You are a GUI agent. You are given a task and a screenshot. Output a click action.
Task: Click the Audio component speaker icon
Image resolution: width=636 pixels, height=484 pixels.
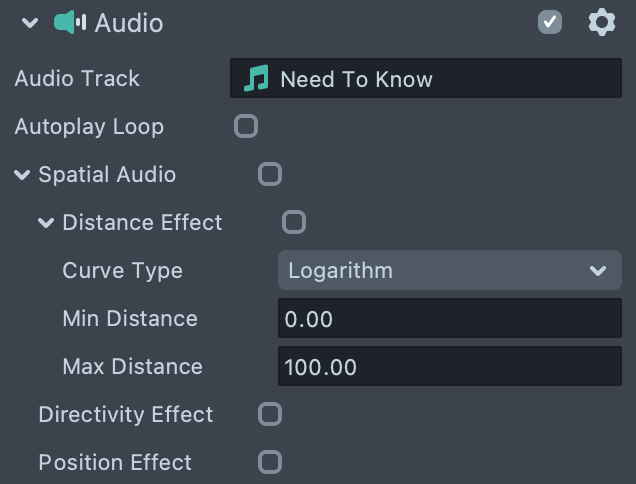[x=70, y=22]
